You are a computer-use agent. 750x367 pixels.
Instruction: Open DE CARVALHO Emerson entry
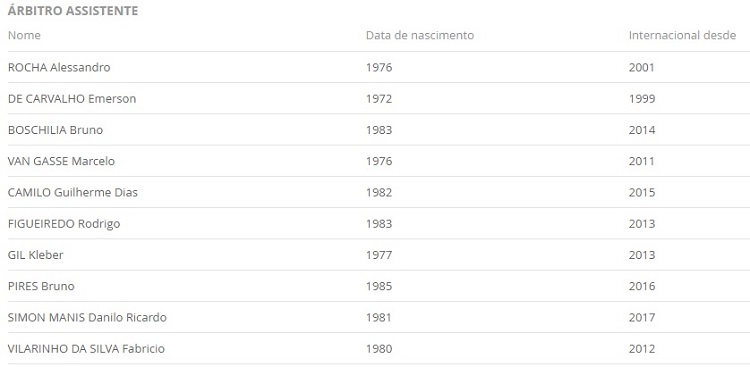72,99
